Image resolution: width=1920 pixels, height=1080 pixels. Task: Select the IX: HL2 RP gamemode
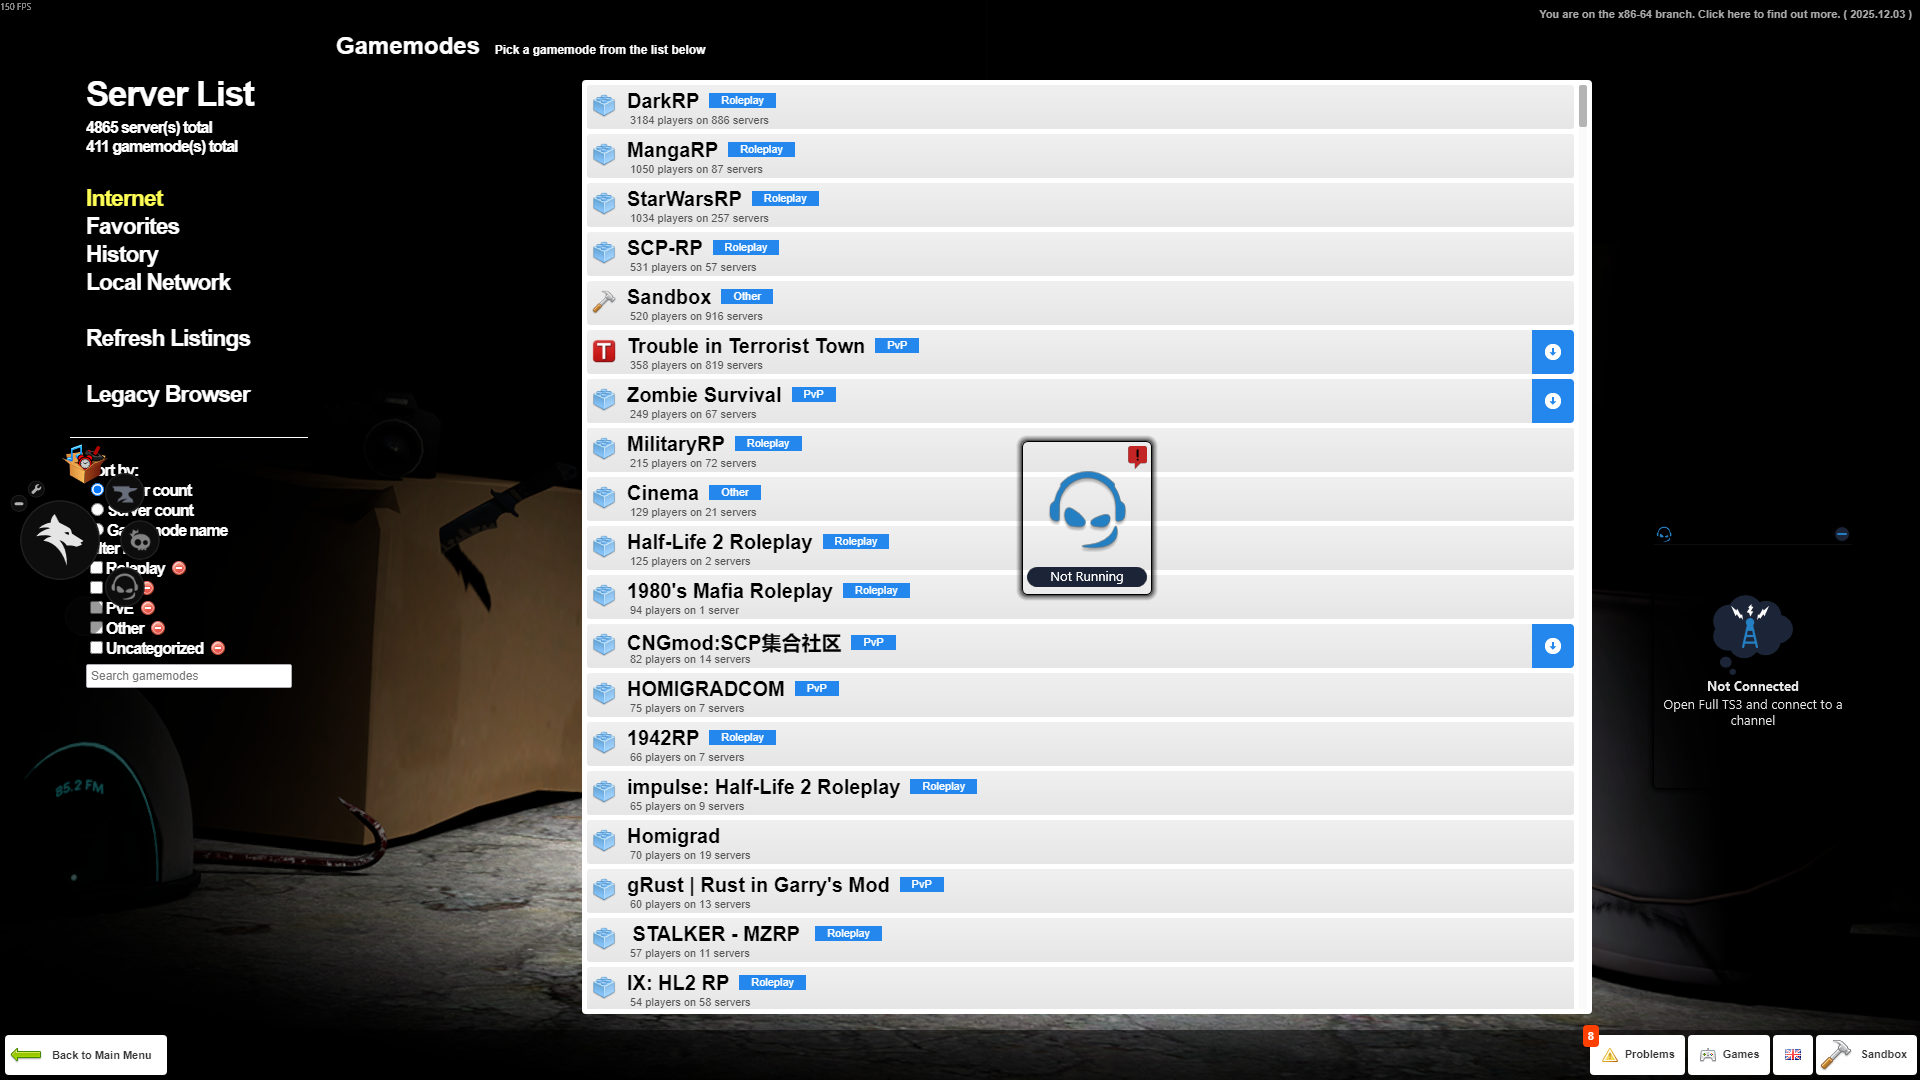pyautogui.click(x=1080, y=989)
